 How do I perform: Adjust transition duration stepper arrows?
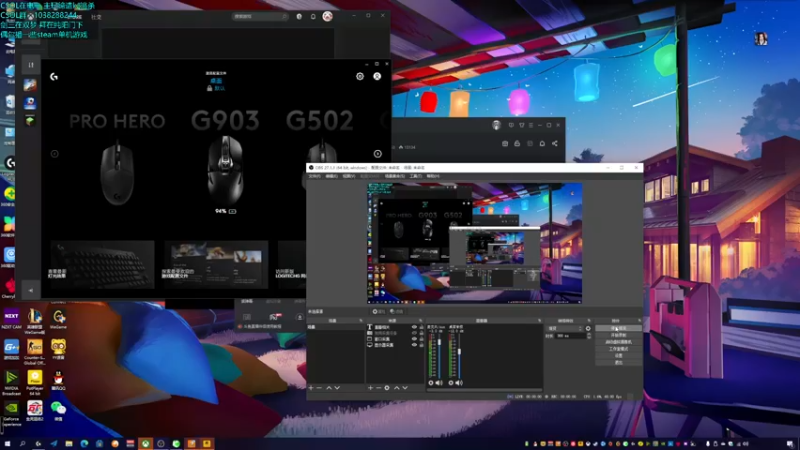pyautogui.click(x=589, y=336)
